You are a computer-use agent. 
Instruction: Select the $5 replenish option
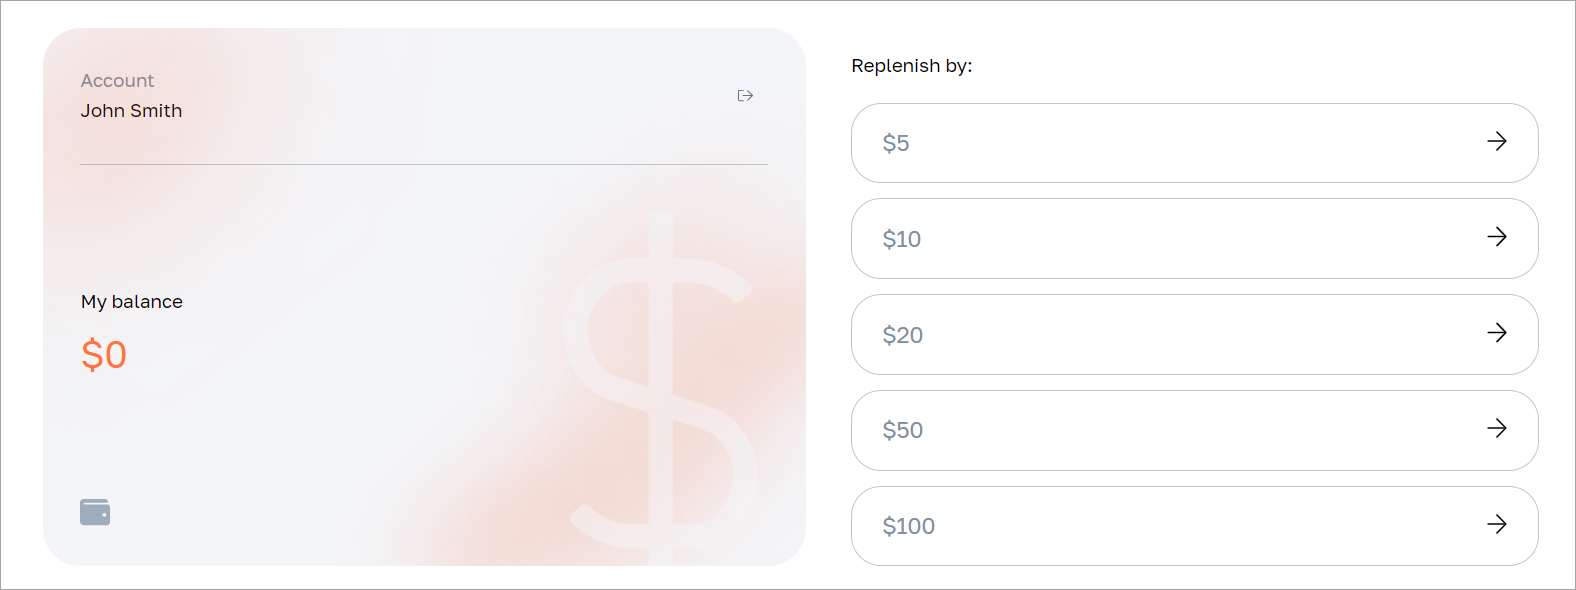pos(1194,143)
